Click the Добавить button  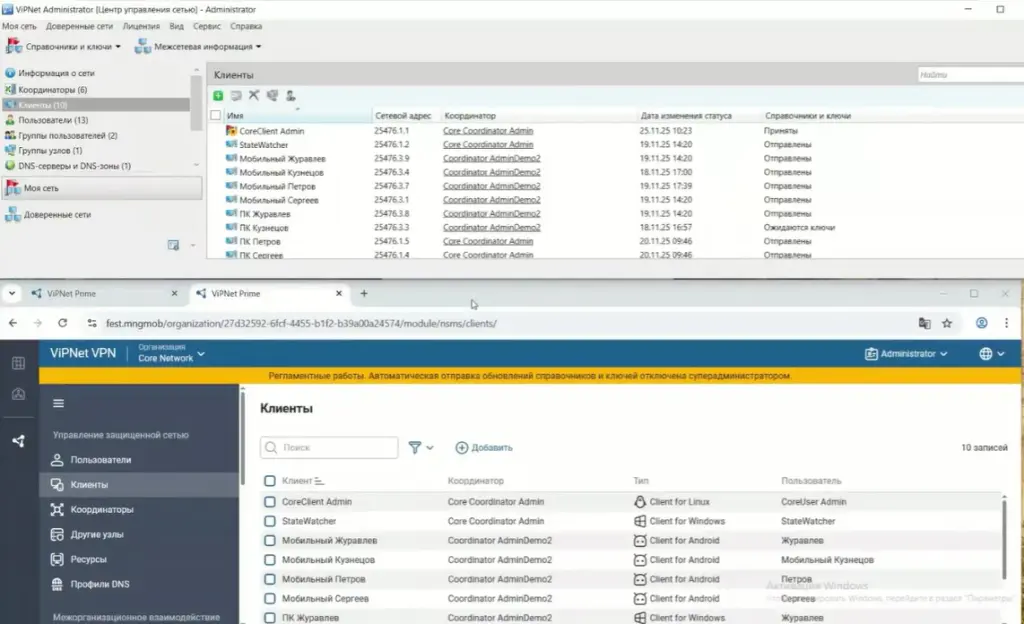coord(484,448)
